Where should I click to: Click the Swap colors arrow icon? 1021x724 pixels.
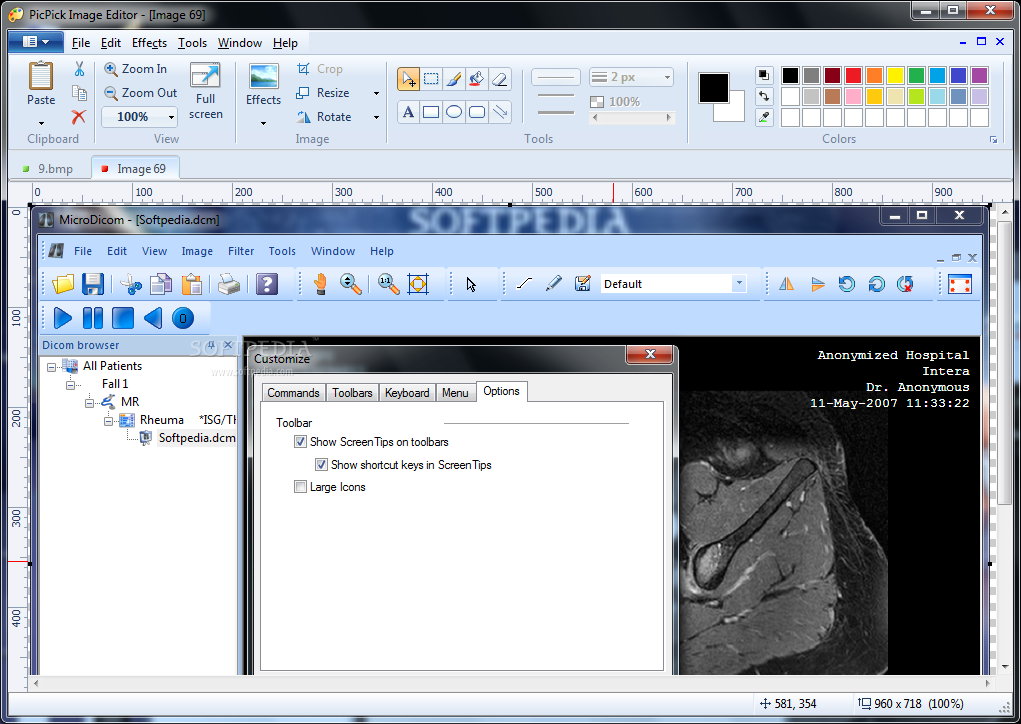click(x=764, y=96)
